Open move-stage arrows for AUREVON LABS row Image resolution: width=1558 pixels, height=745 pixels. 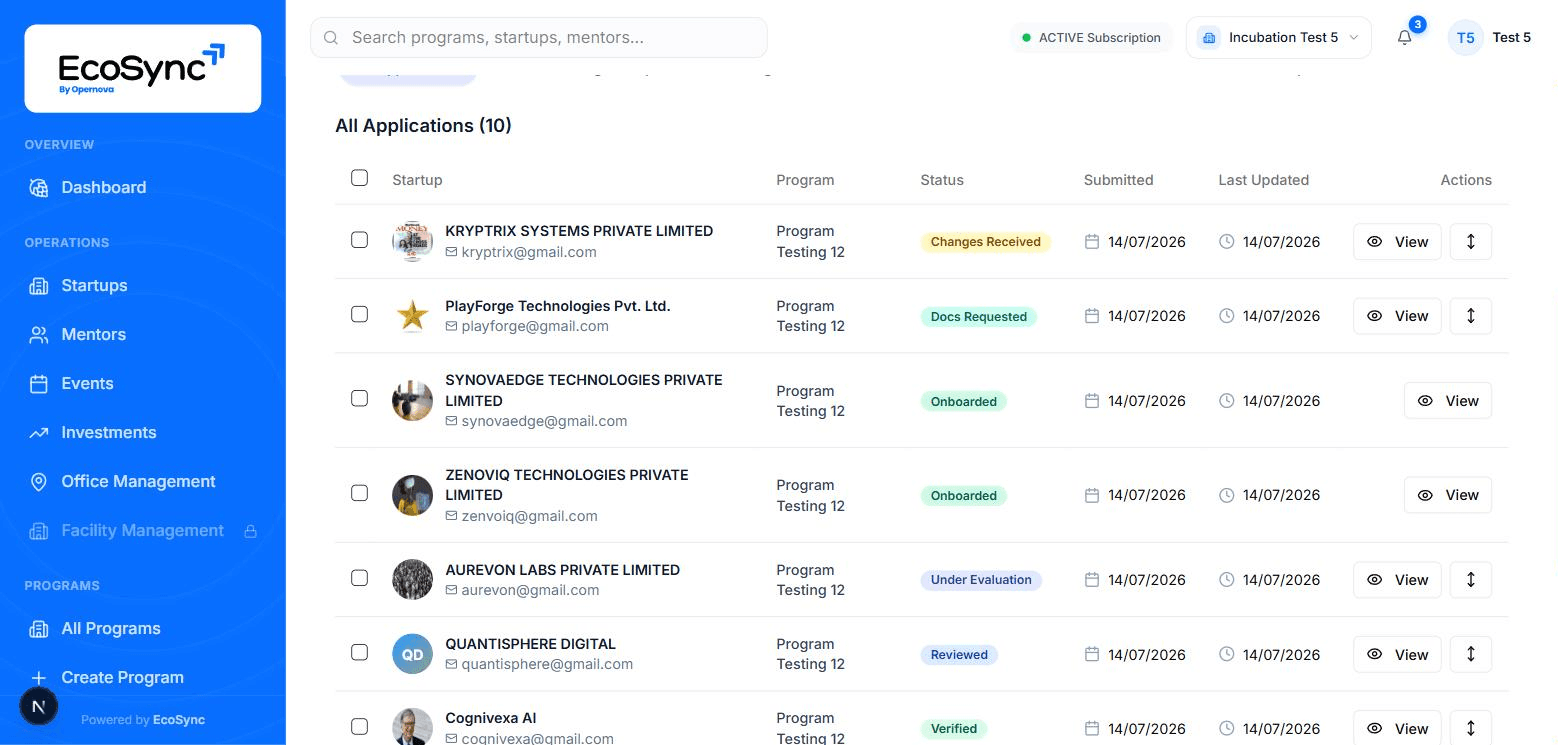(x=1470, y=580)
